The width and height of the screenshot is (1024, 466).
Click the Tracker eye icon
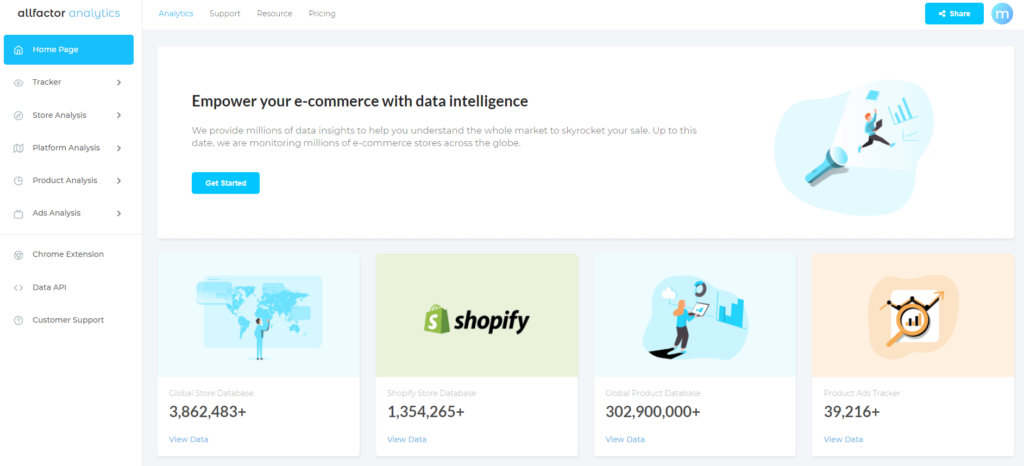coord(18,83)
